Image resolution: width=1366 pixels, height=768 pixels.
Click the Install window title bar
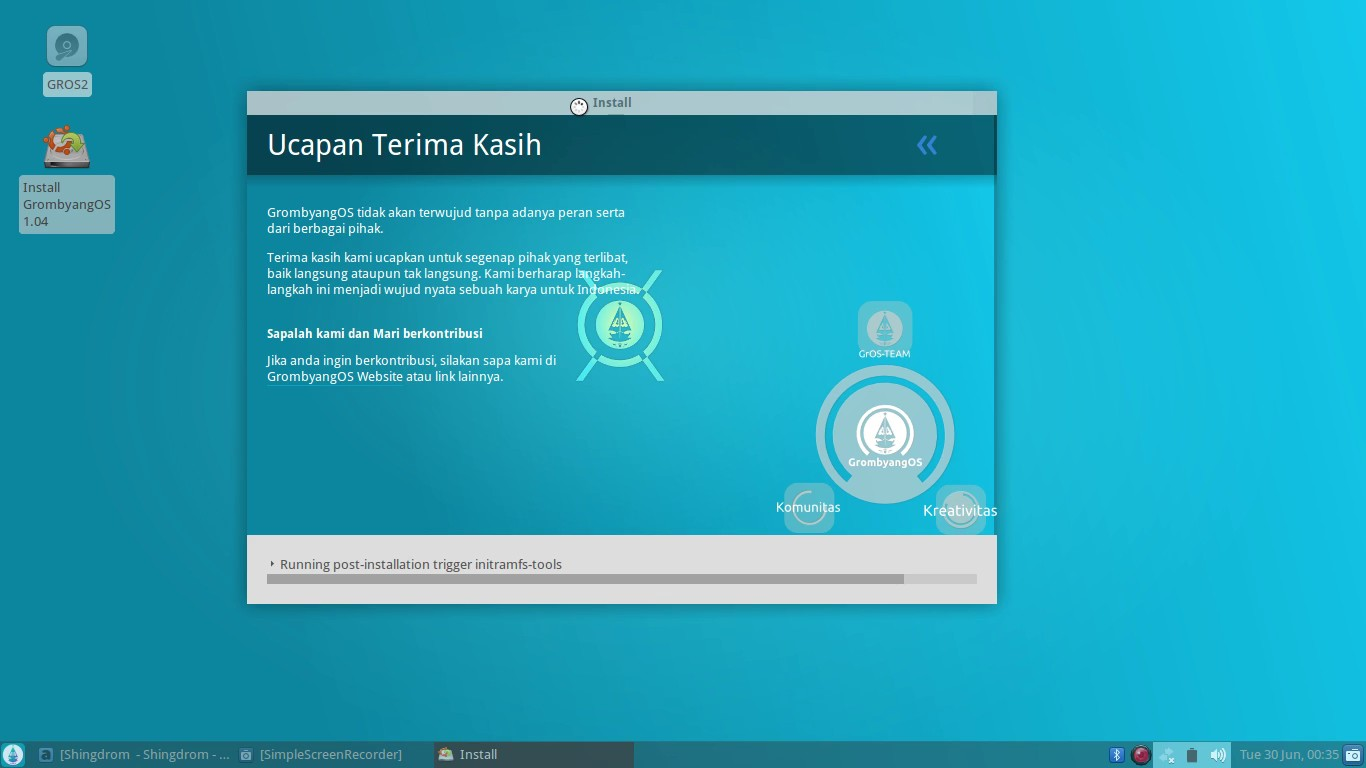(x=622, y=103)
